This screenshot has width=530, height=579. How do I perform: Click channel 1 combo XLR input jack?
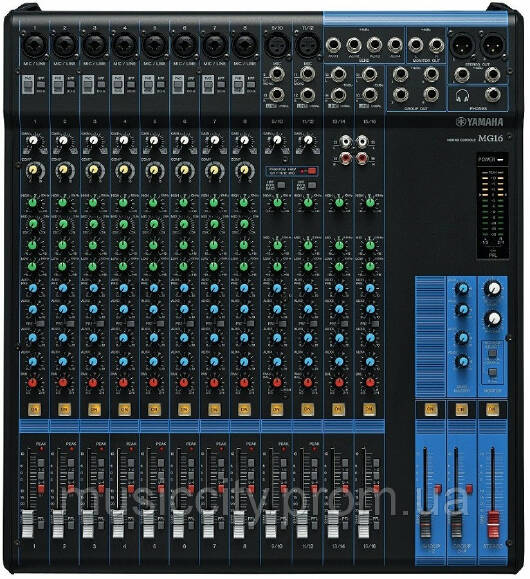point(34,45)
